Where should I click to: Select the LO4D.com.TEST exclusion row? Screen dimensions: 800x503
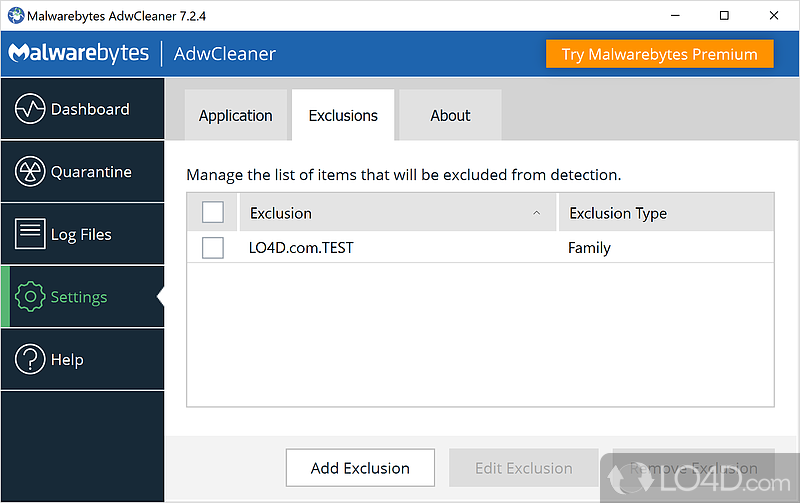click(x=400, y=248)
